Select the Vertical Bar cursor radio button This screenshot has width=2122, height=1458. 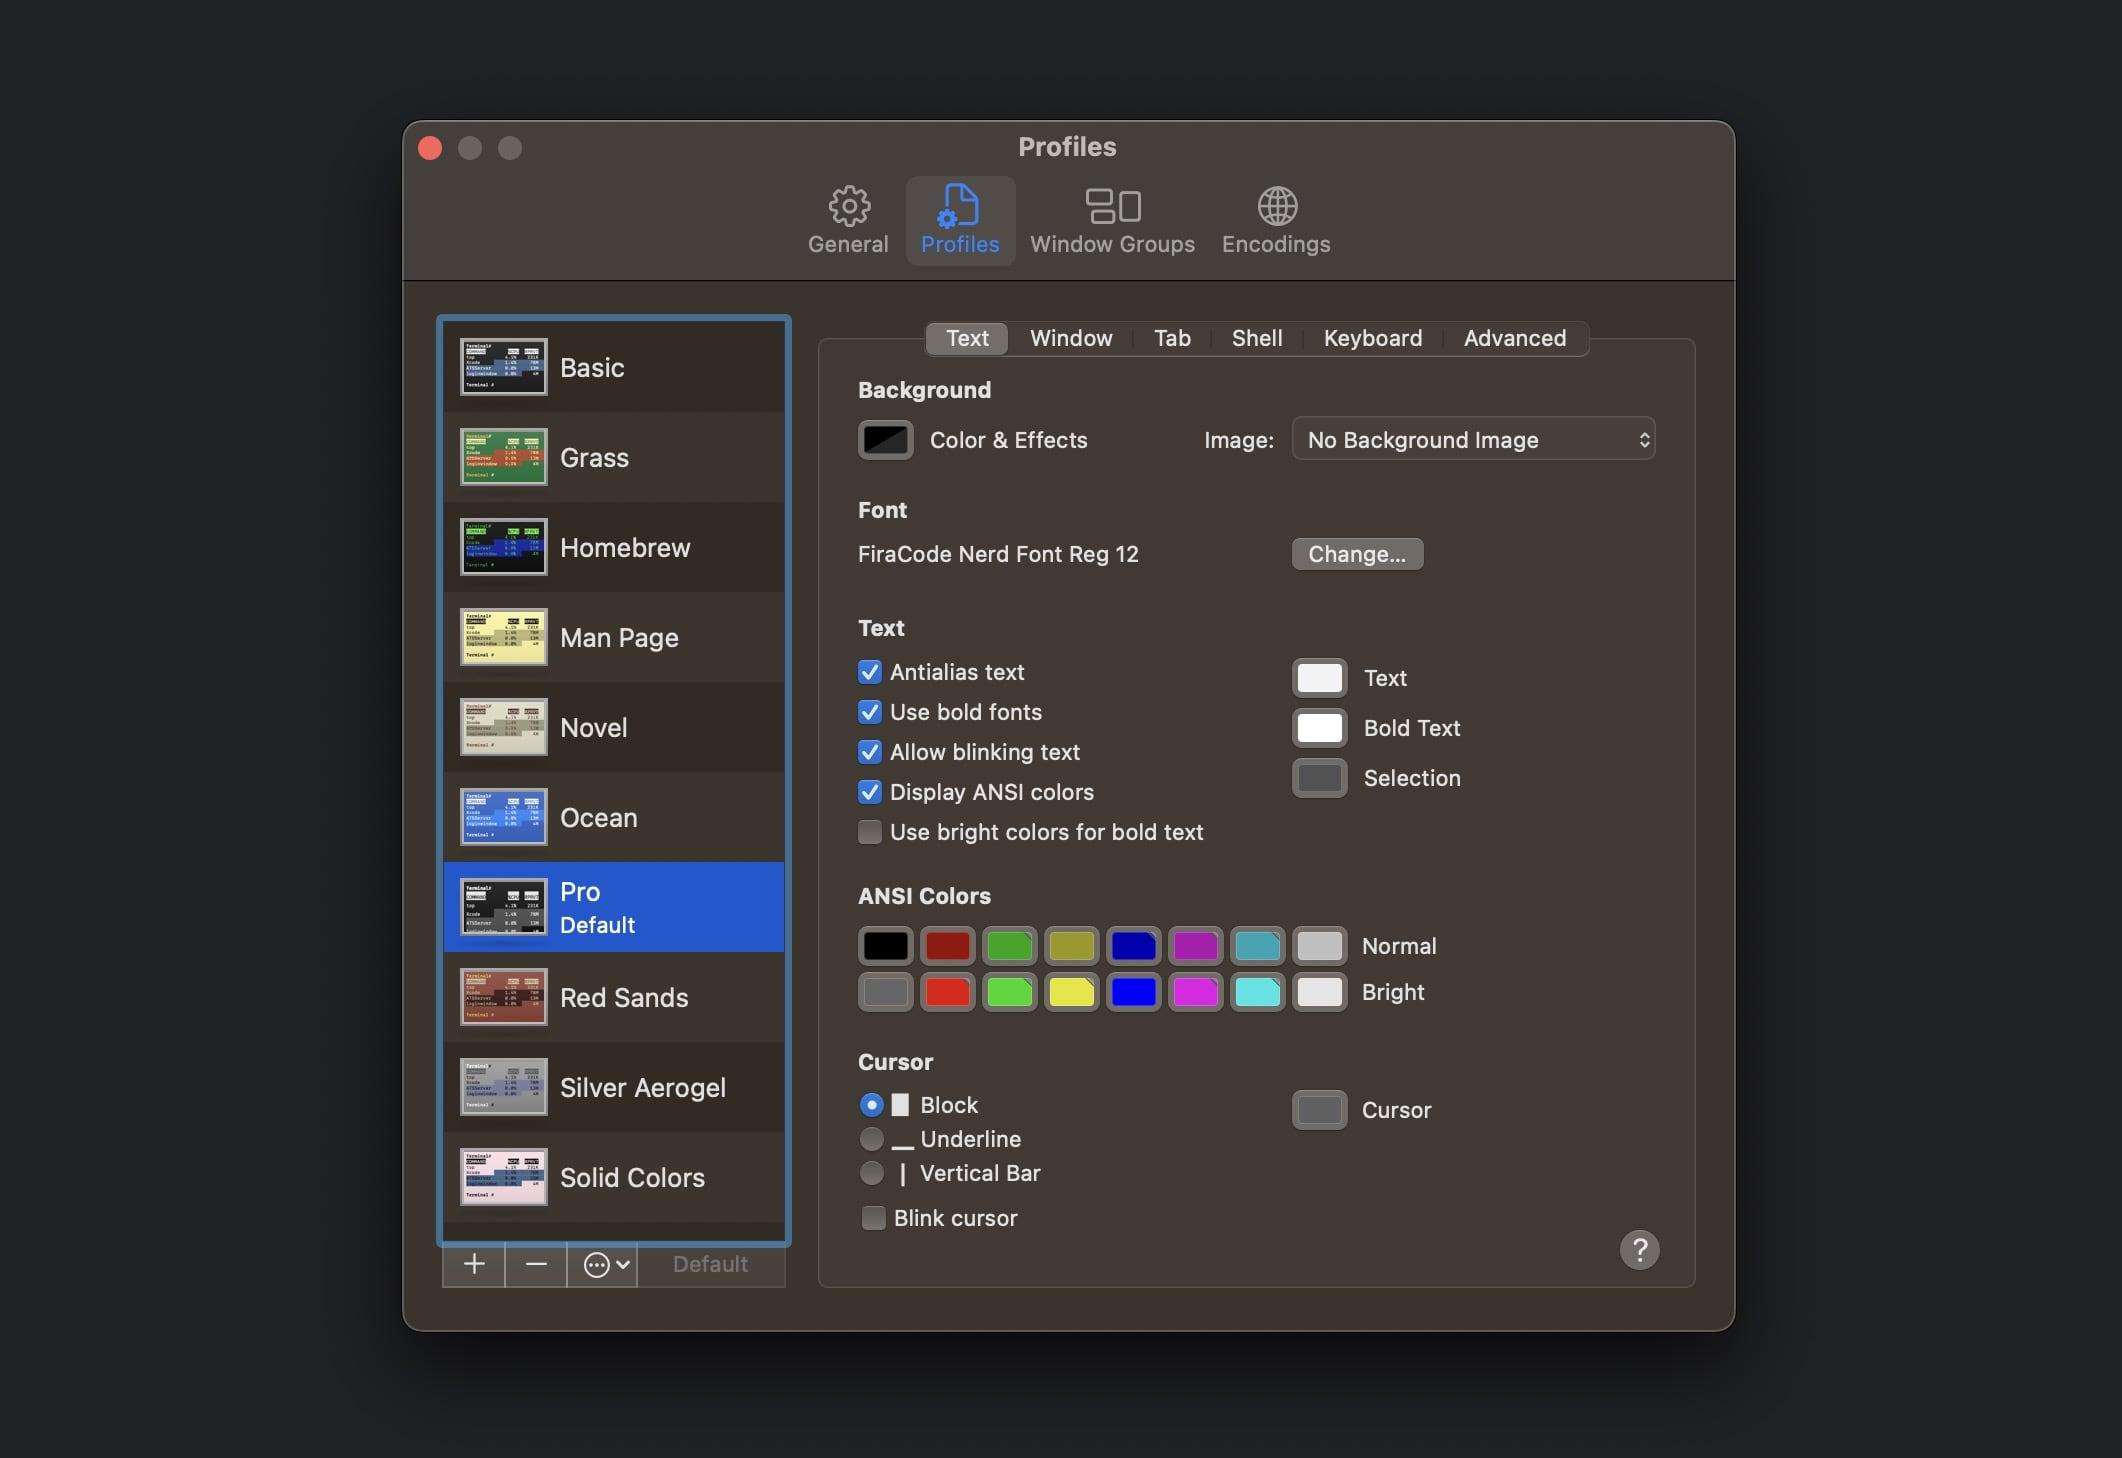coord(869,1173)
